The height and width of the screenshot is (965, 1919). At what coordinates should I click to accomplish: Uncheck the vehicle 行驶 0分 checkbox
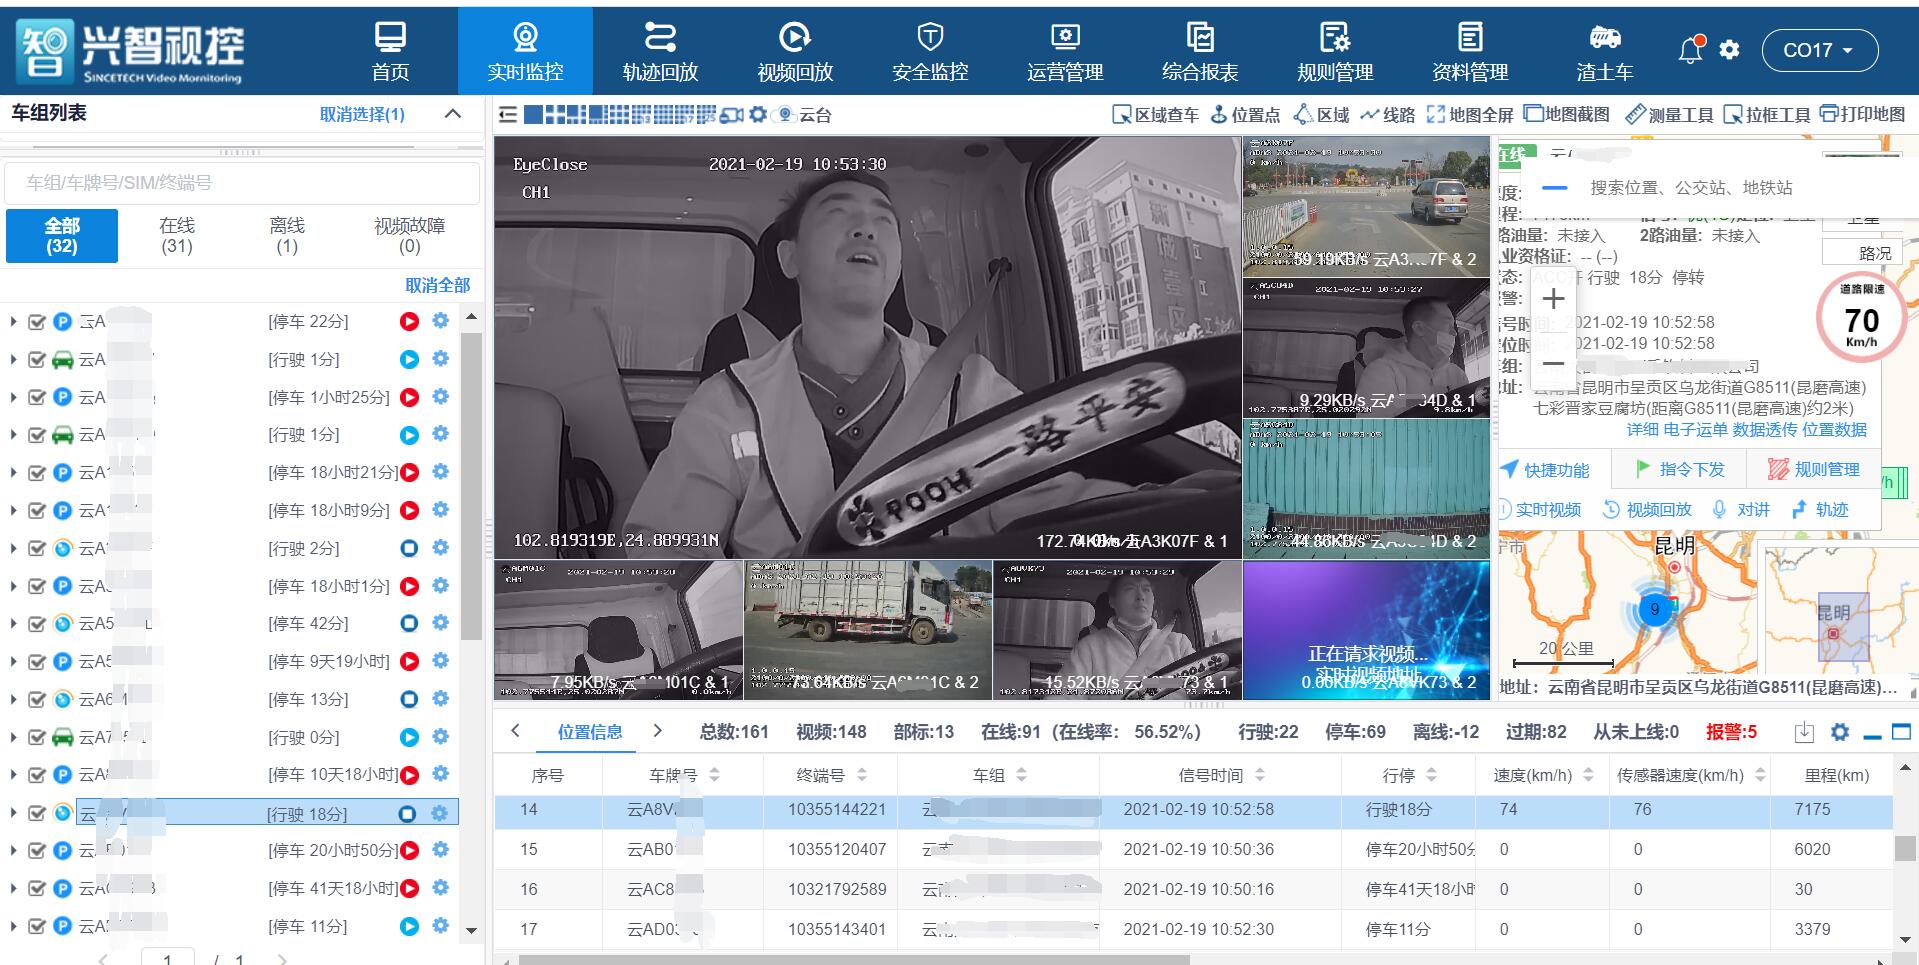point(37,737)
